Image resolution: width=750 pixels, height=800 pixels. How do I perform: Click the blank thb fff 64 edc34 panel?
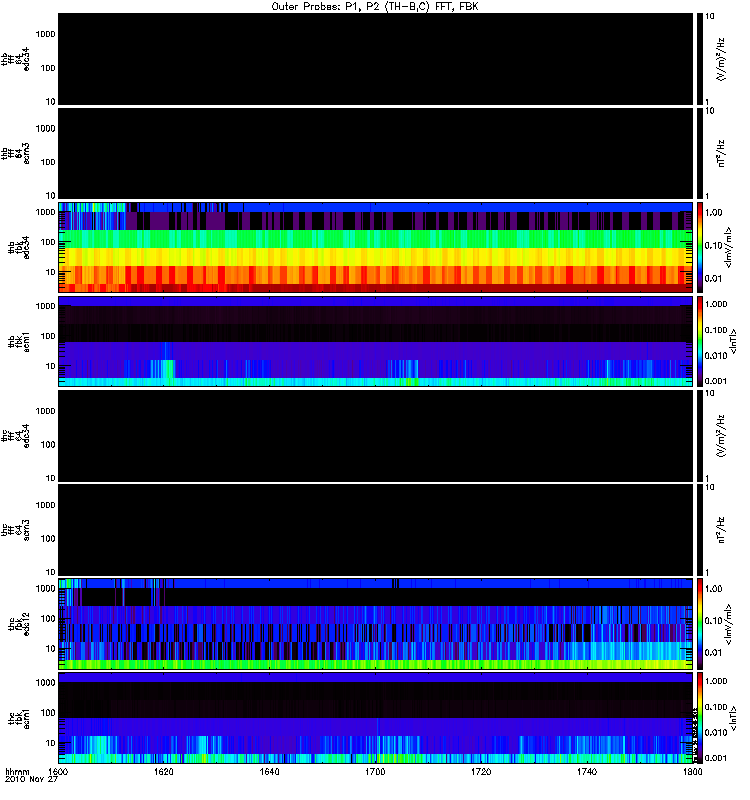[375, 59]
